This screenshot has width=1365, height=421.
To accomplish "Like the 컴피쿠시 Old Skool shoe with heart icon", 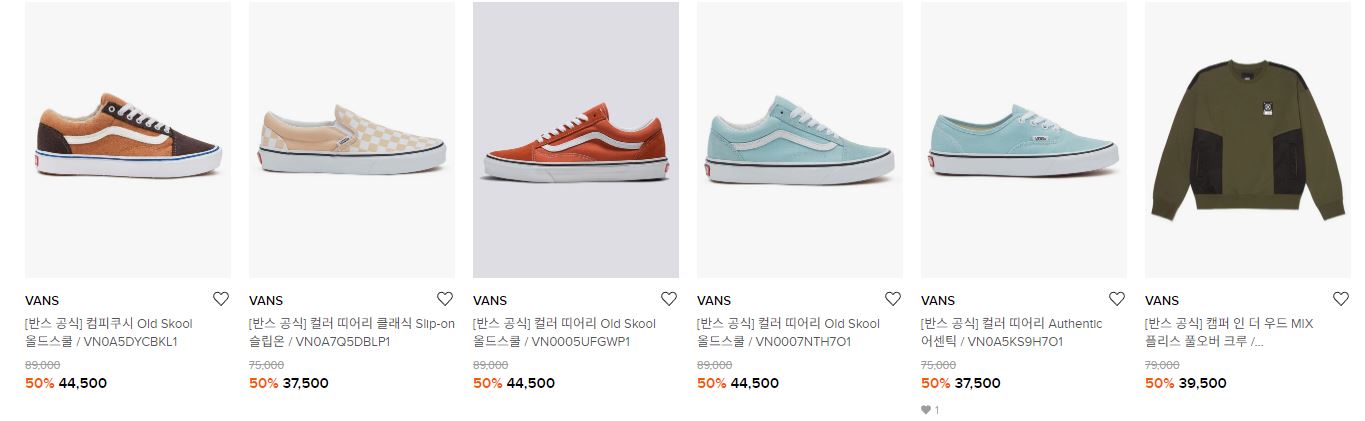I will pyautogui.click(x=221, y=299).
